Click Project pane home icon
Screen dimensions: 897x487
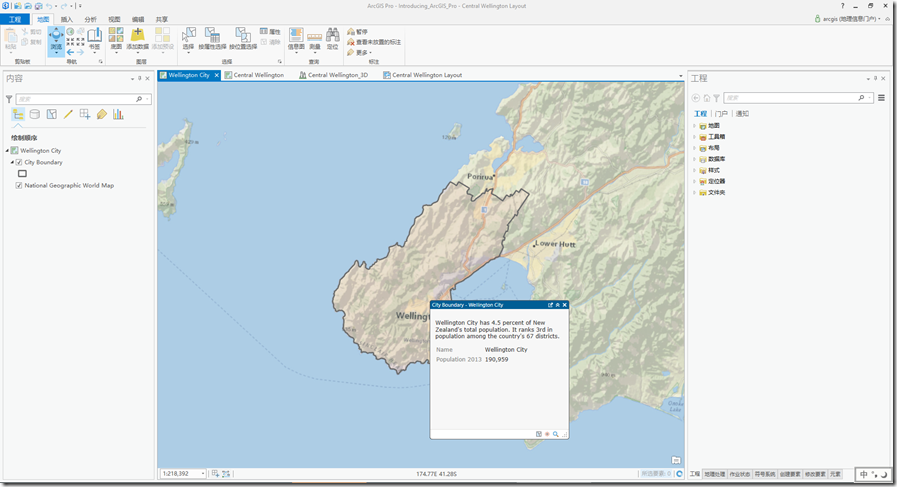click(707, 98)
